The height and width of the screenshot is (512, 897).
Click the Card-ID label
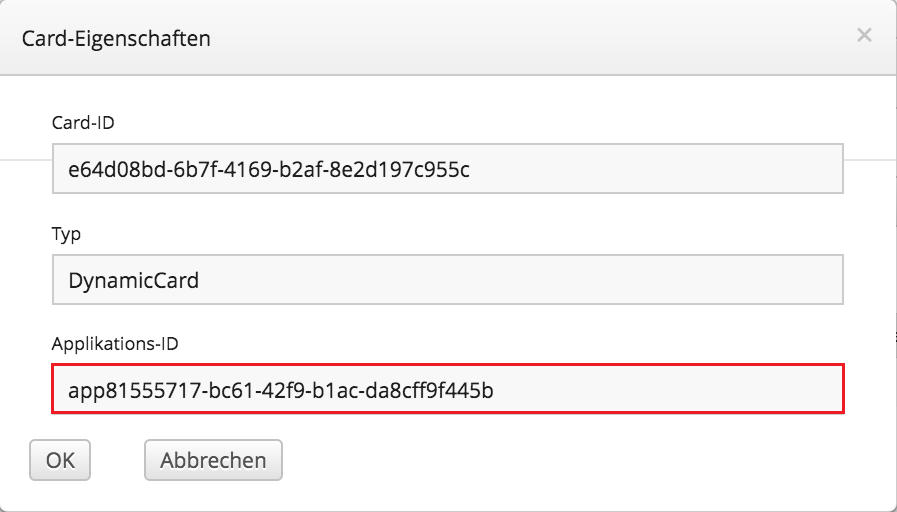pyautogui.click(x=83, y=122)
